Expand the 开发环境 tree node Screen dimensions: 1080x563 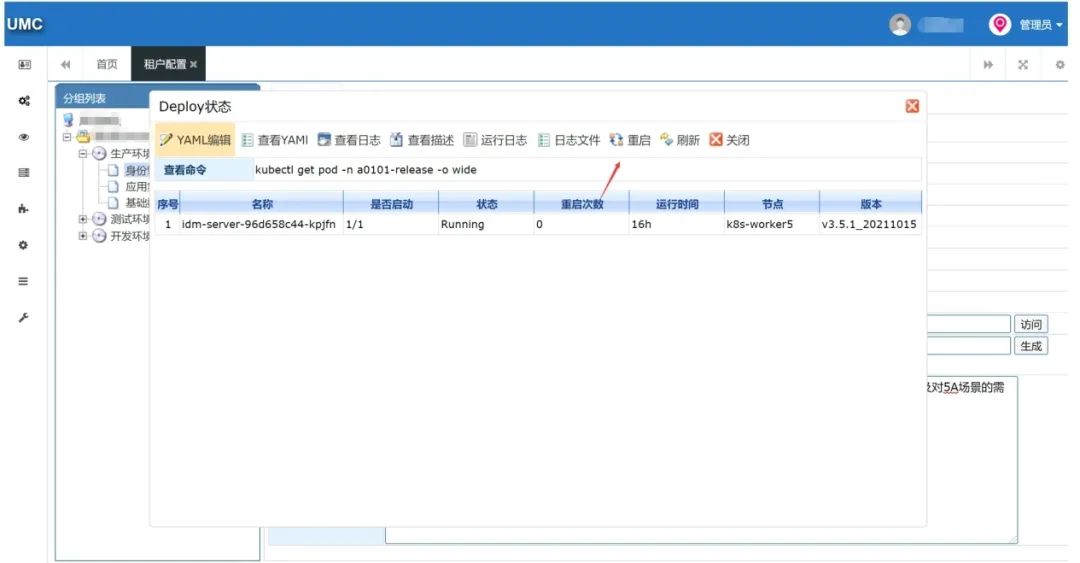[x=83, y=236]
